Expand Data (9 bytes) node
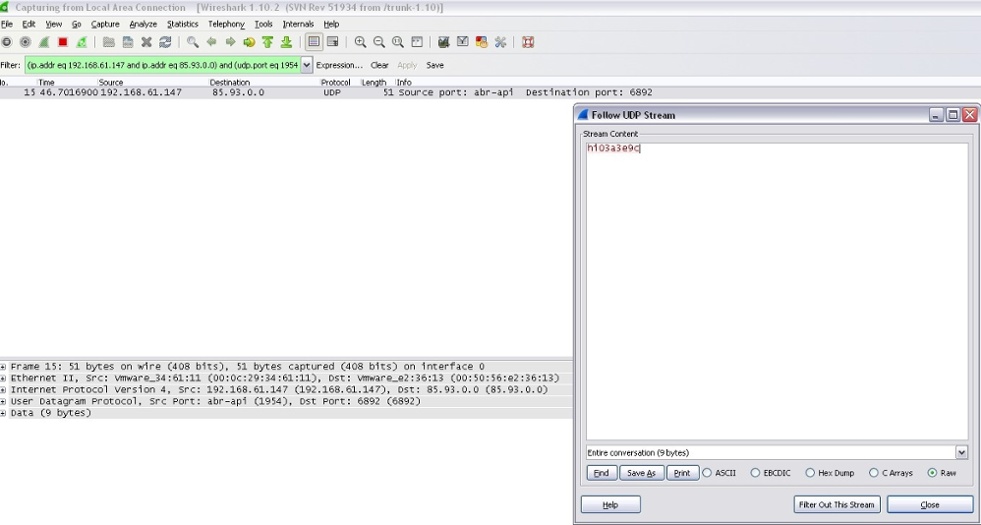The height and width of the screenshot is (525, 981). point(4,413)
